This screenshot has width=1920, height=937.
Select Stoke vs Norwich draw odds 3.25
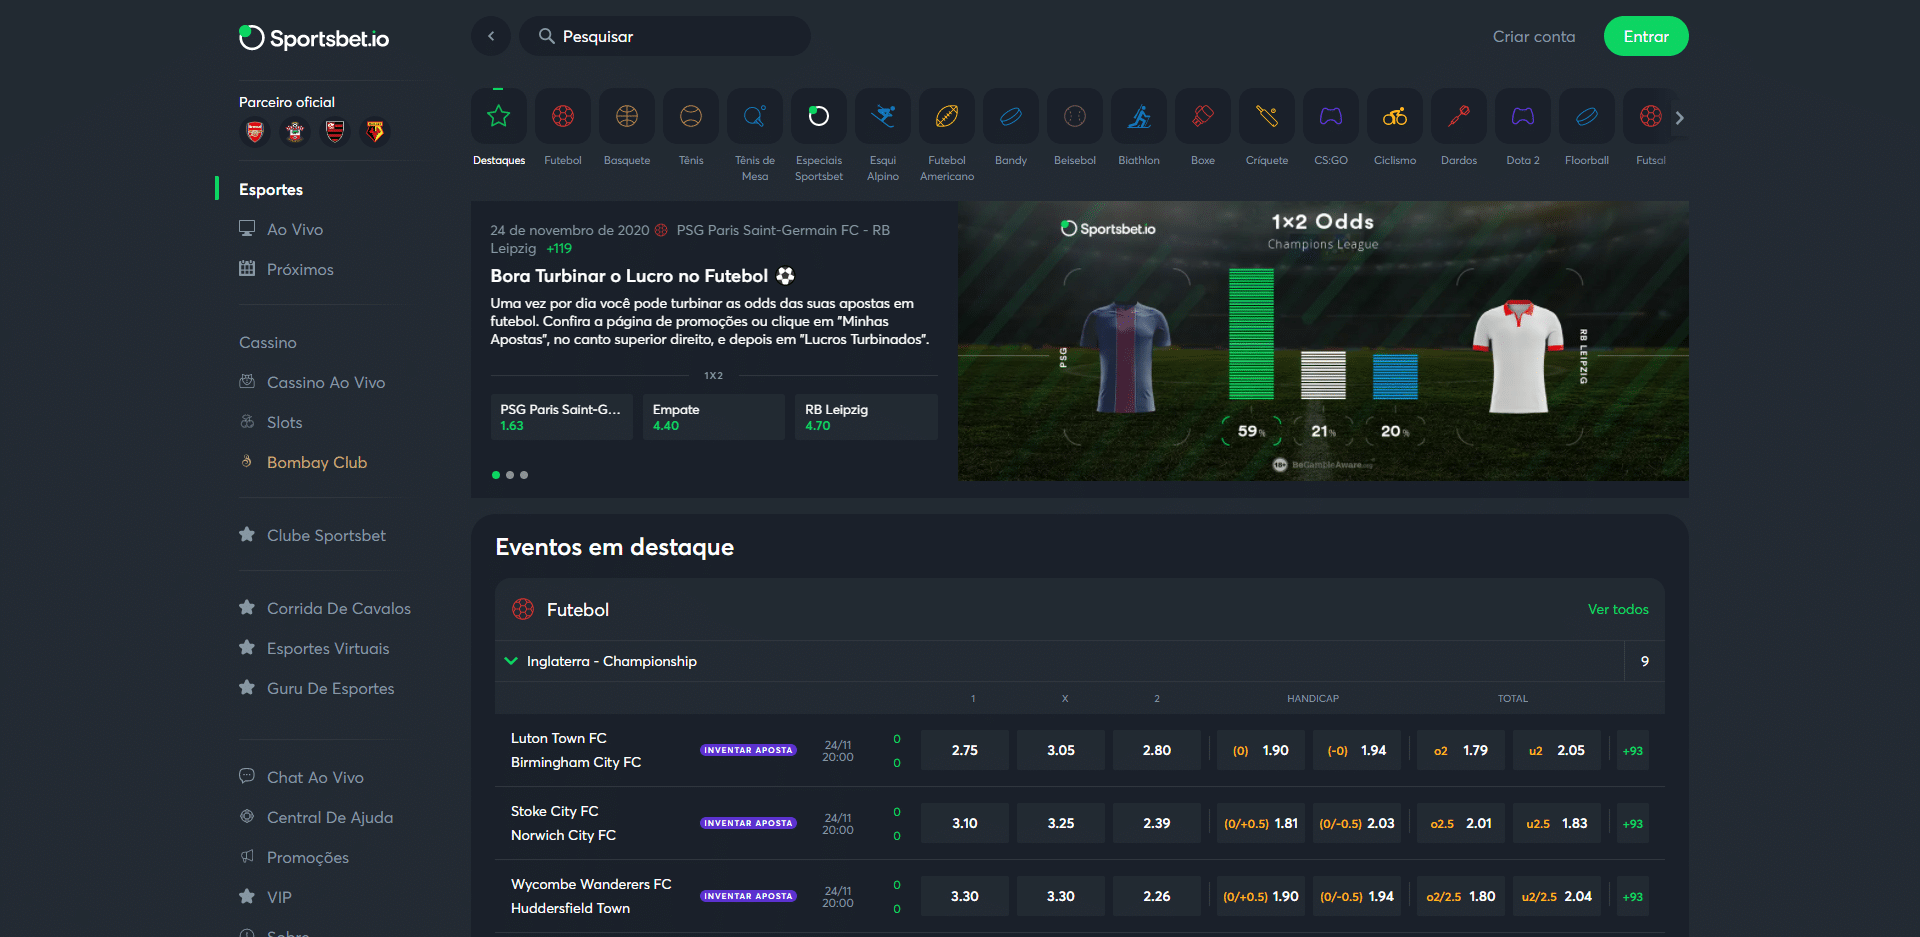tap(1061, 823)
